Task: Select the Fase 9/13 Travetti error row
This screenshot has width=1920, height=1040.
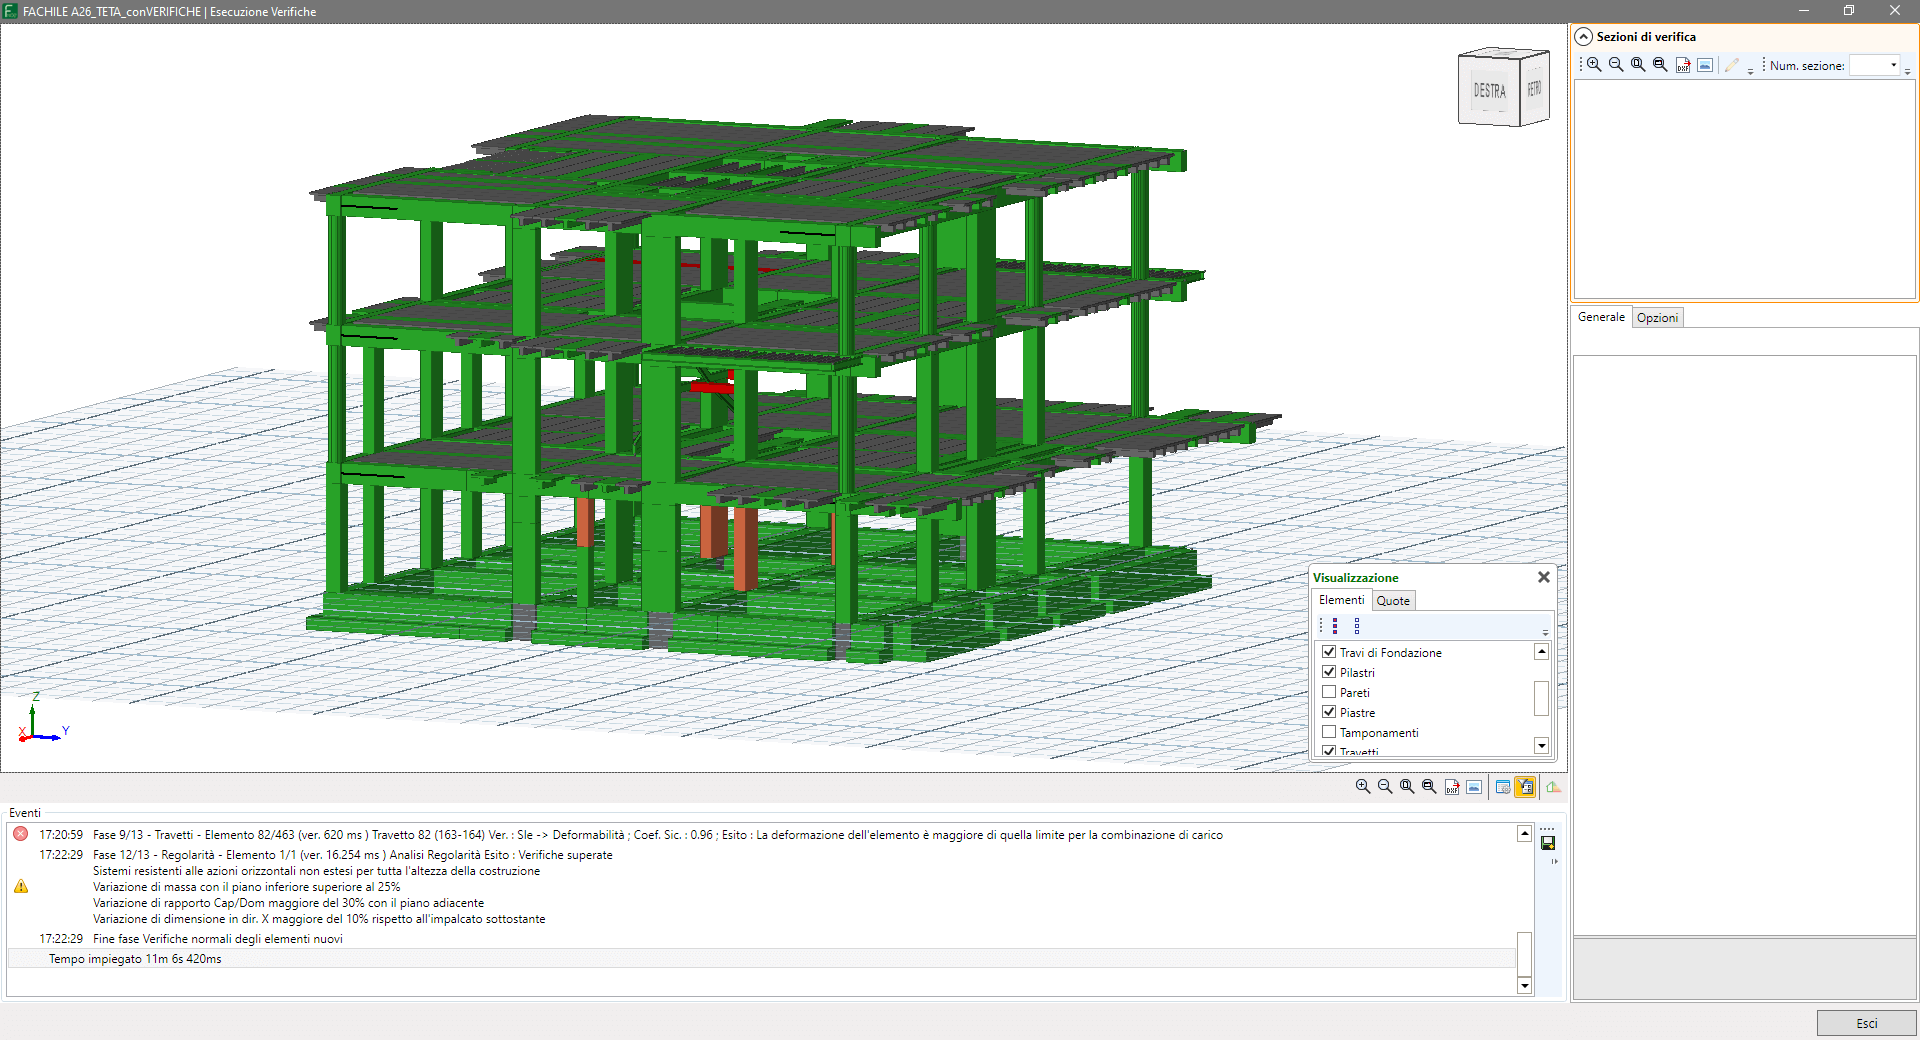Action: click(x=762, y=834)
